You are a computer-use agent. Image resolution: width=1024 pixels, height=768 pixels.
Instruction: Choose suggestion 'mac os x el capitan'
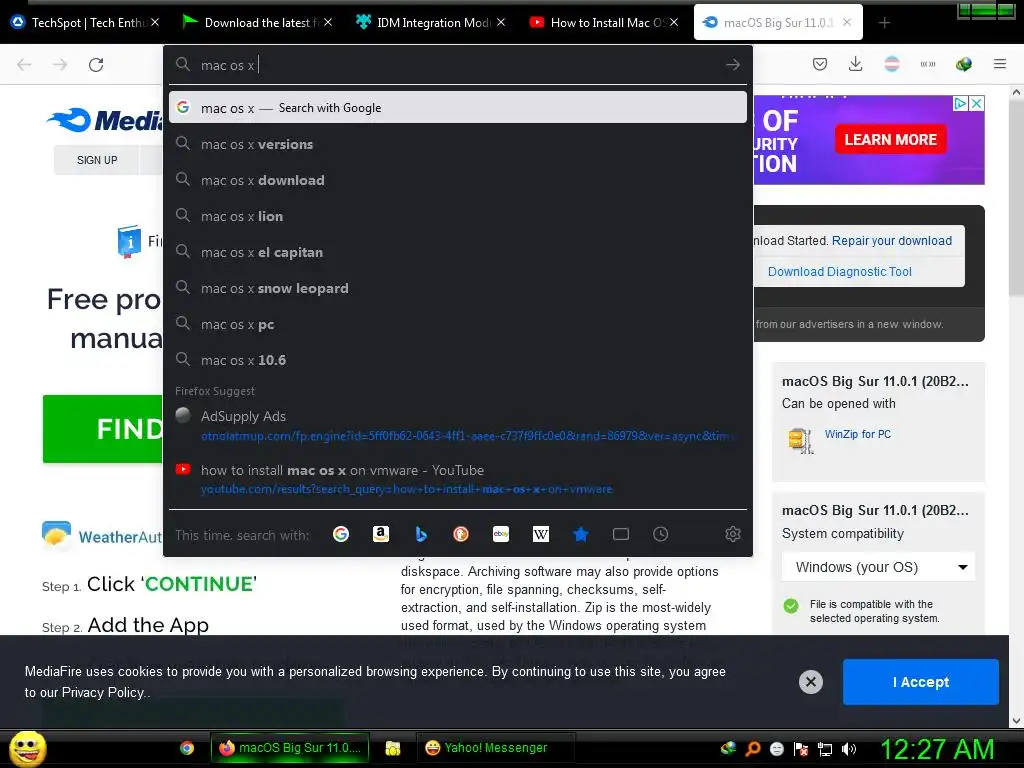point(458,252)
